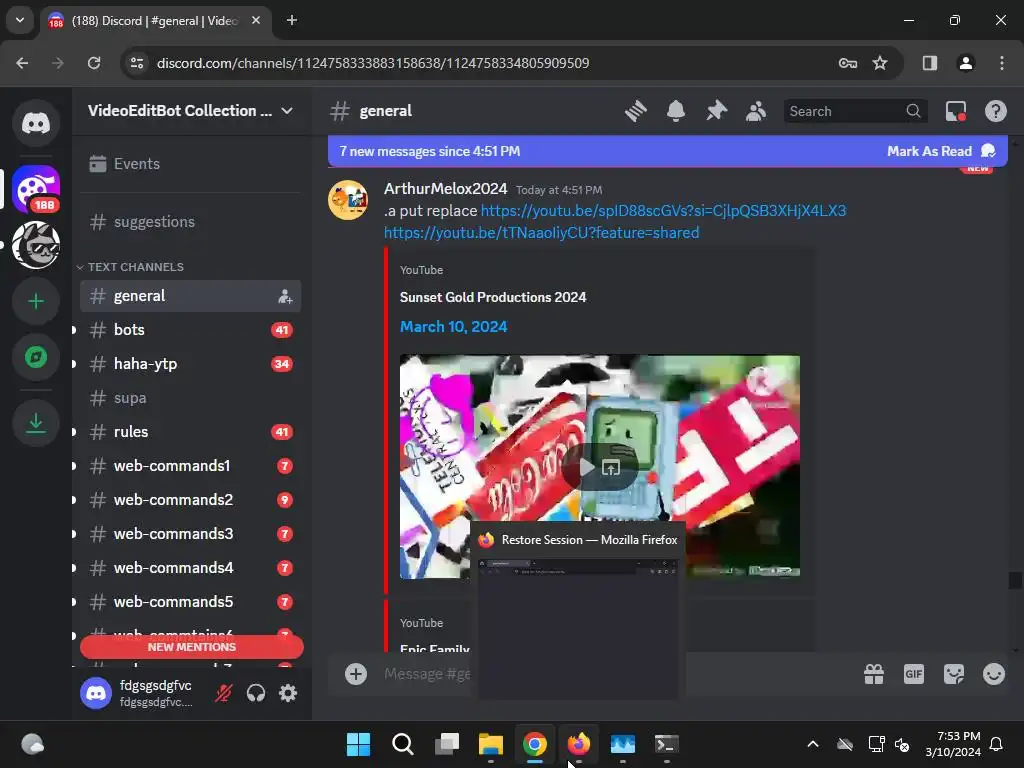
Task: Open youtu.be/tTNaaoliyCU link
Action: [541, 233]
